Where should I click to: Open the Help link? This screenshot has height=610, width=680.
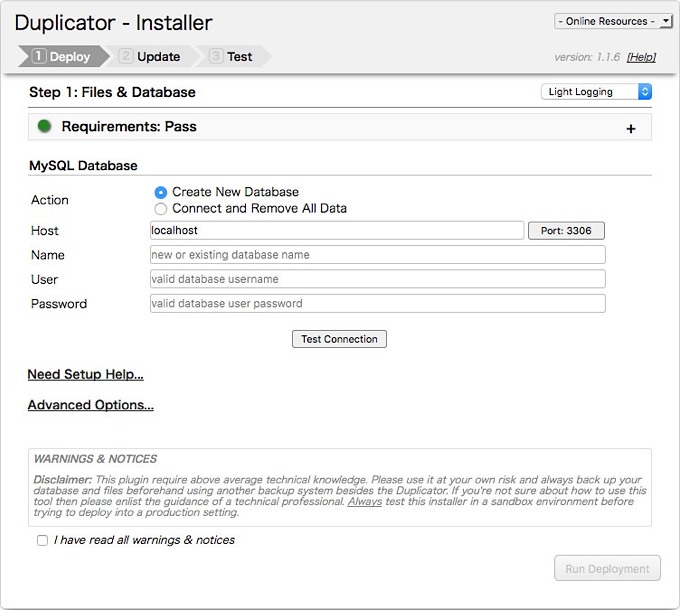click(x=641, y=58)
